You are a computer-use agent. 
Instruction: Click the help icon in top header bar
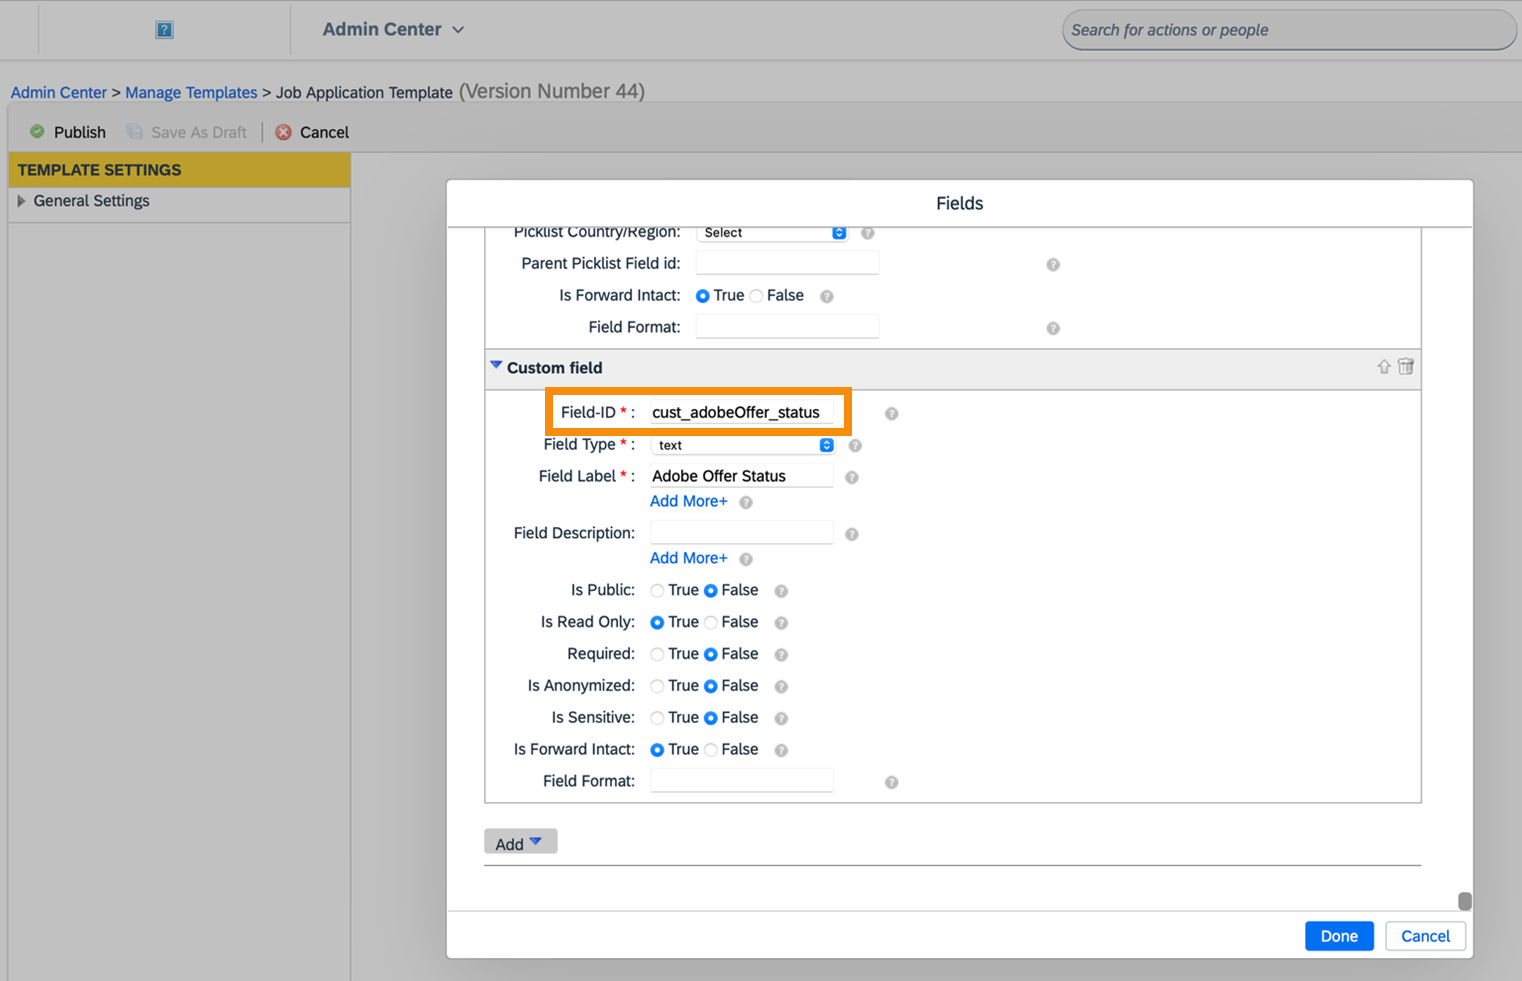click(x=163, y=29)
